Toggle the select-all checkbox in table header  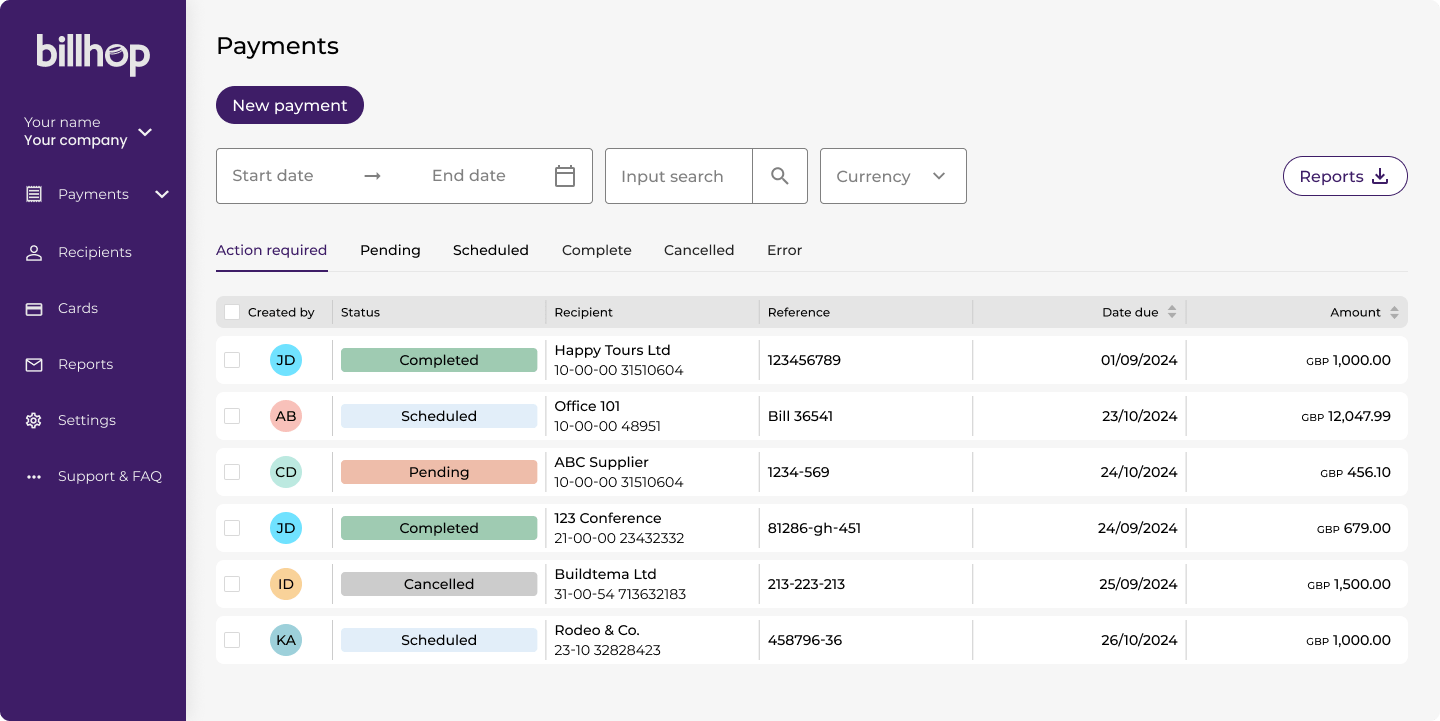point(232,312)
